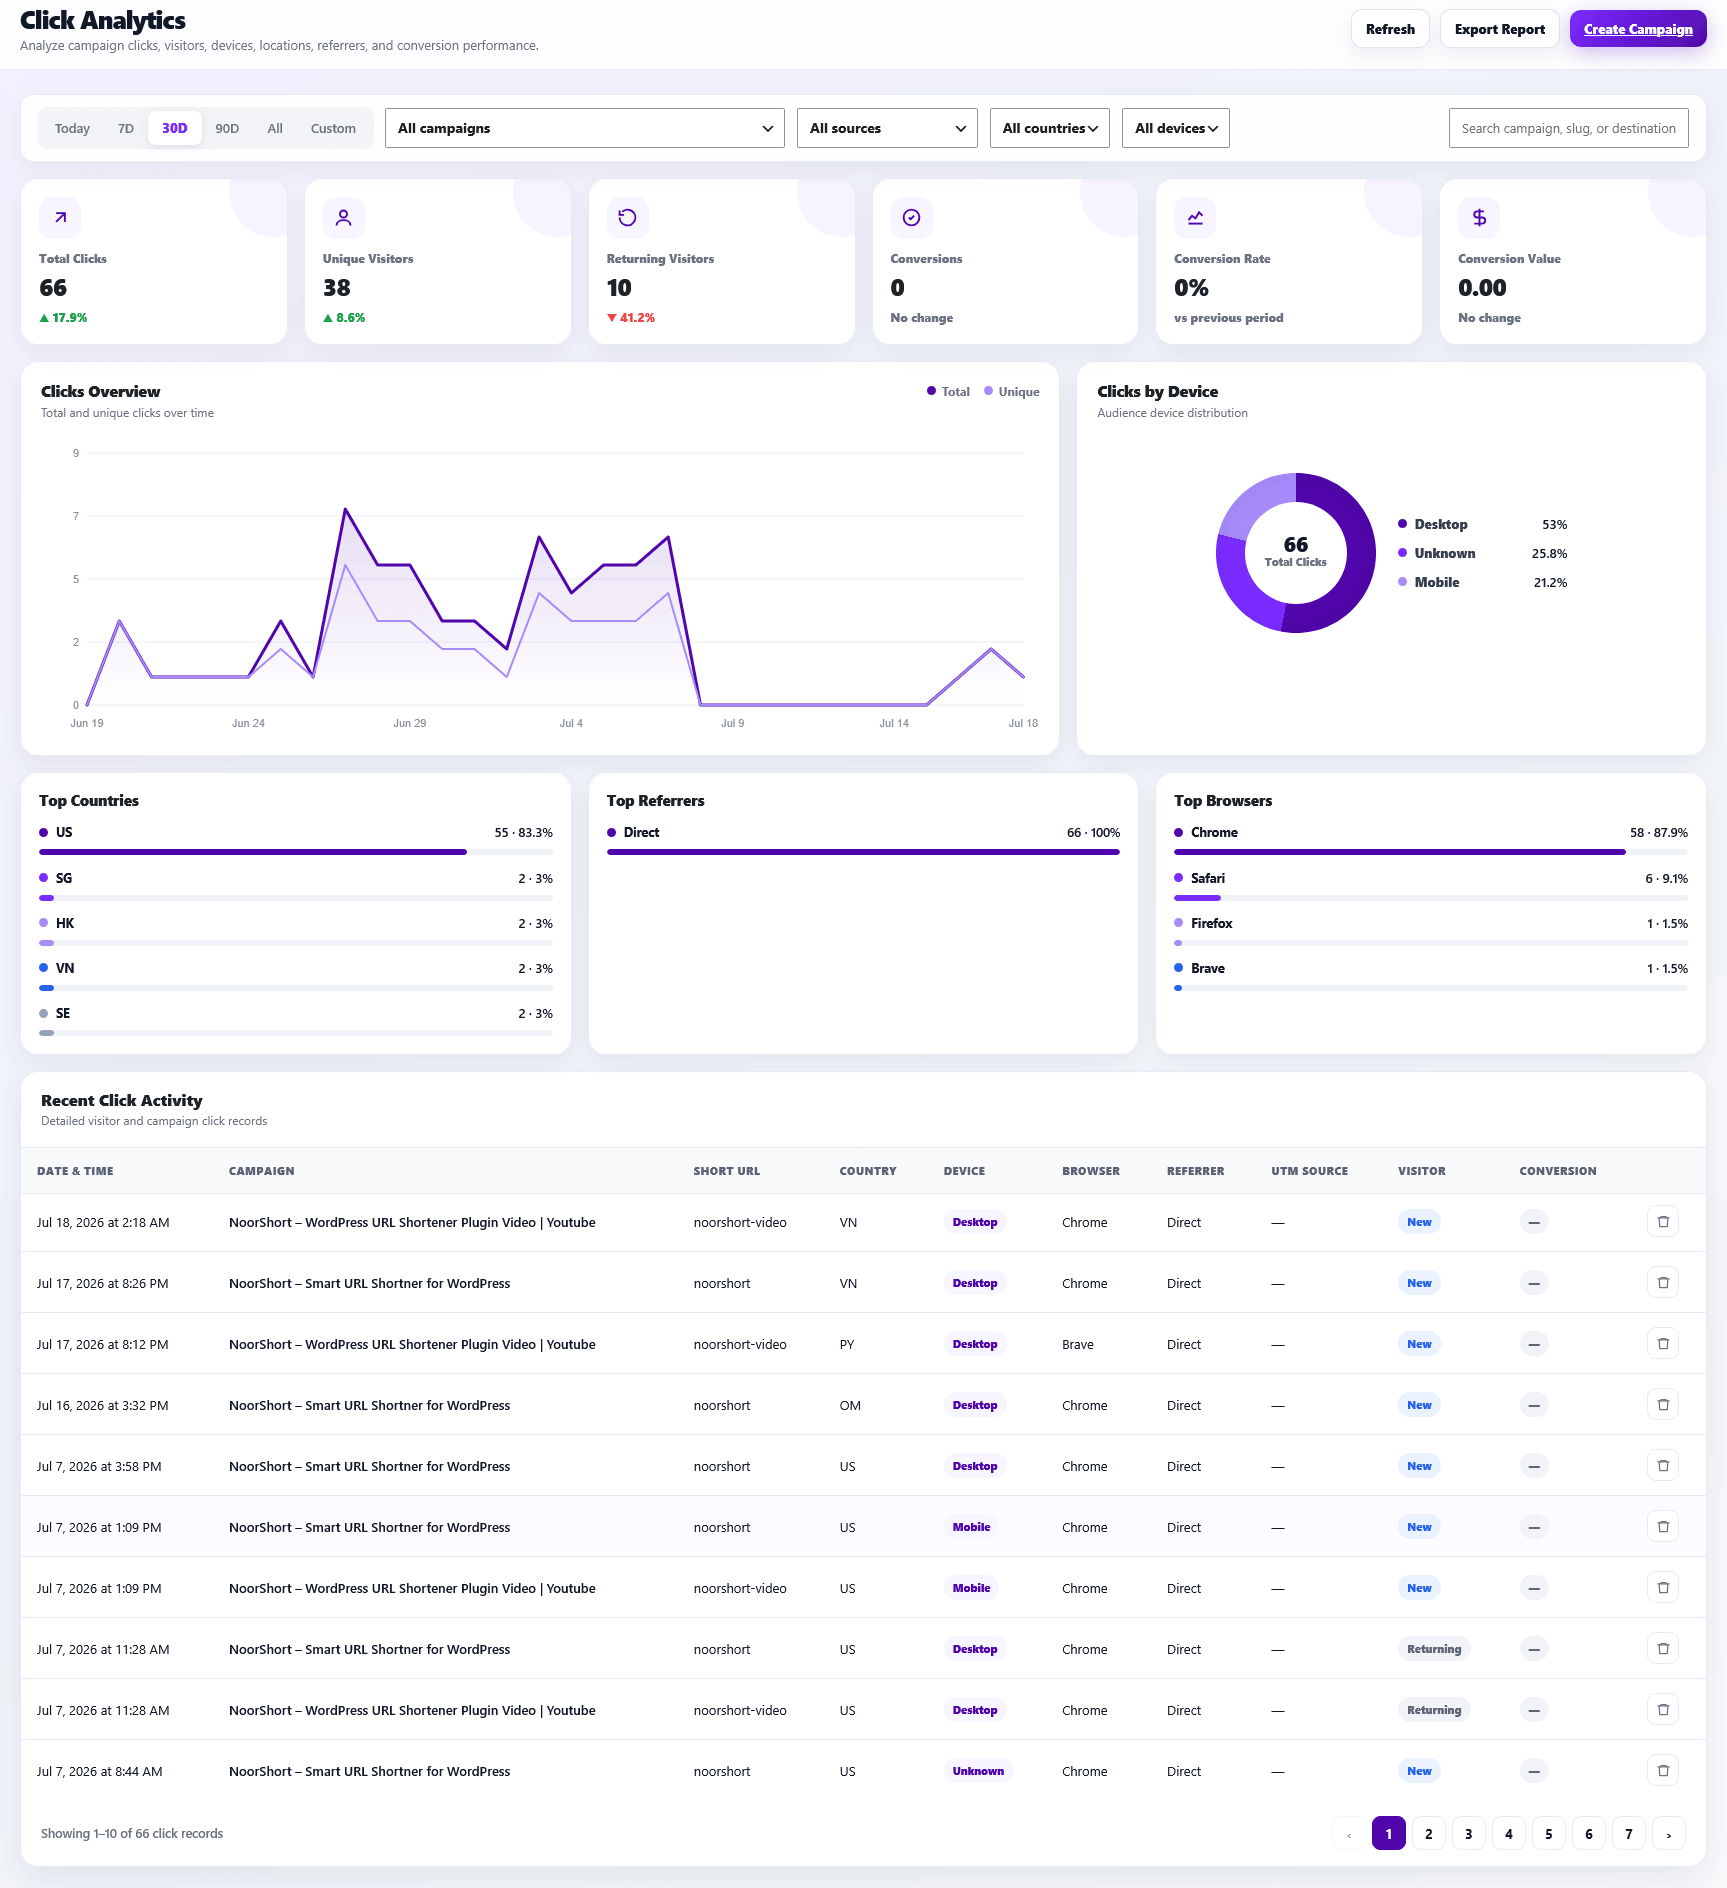
Task: Delete the Jul 7 1:09 PM noorshort record
Action: pyautogui.click(x=1663, y=1527)
